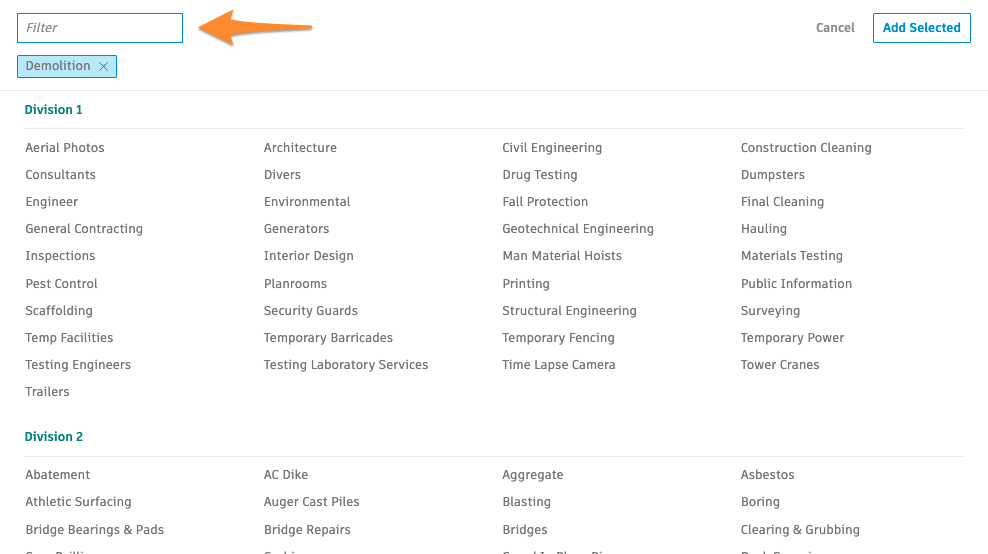Select Clearing & Grubbing option

tap(800, 530)
